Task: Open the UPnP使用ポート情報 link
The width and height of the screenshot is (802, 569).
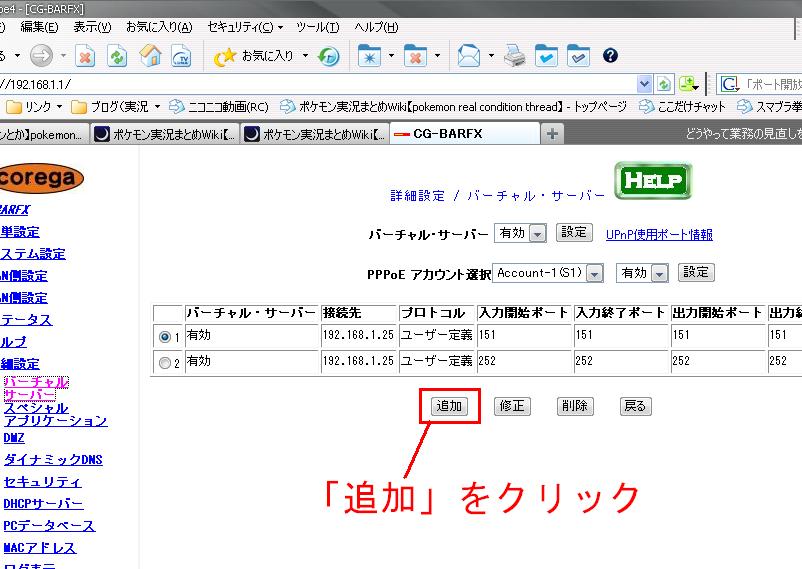Action: [x=659, y=234]
